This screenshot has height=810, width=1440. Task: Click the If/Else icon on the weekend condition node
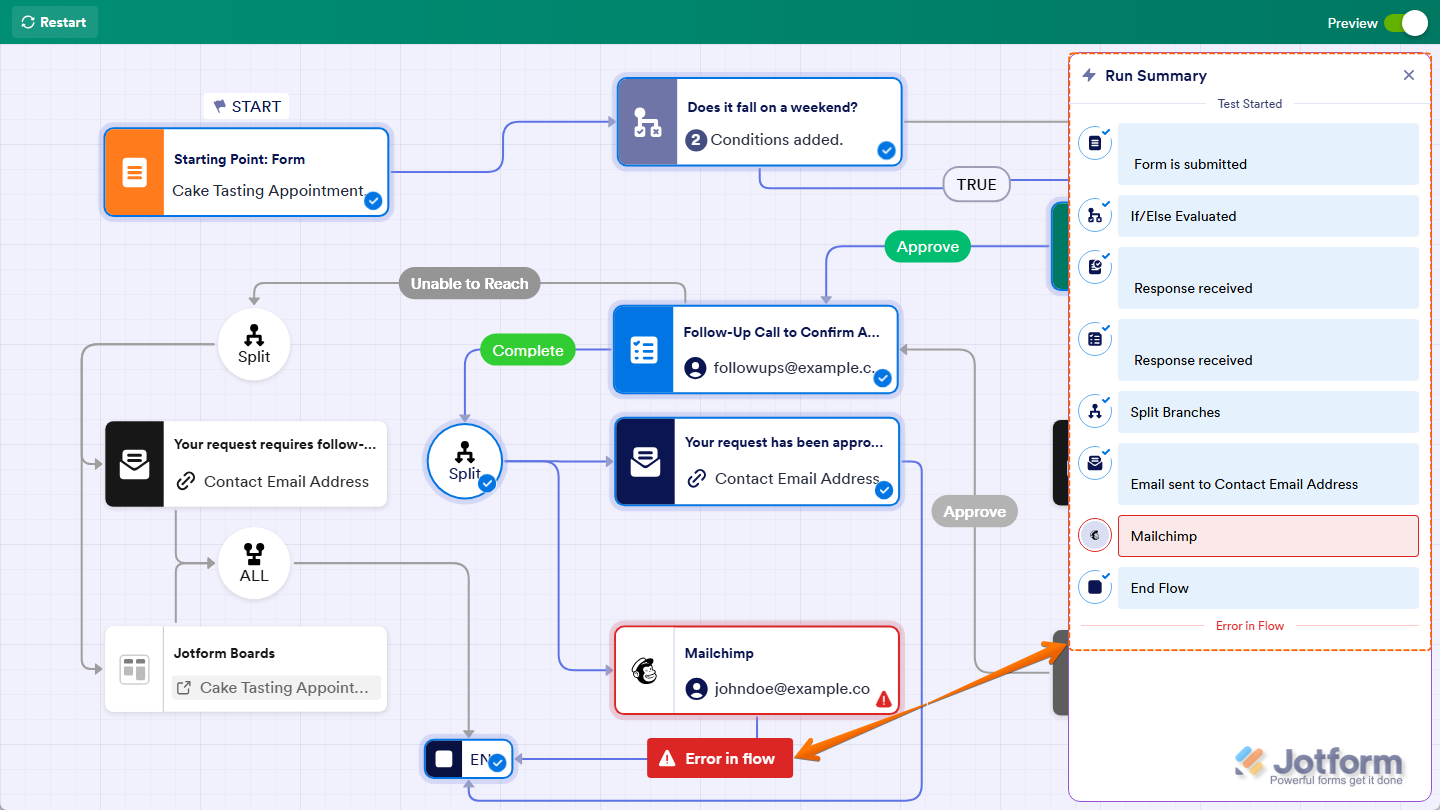coord(646,121)
